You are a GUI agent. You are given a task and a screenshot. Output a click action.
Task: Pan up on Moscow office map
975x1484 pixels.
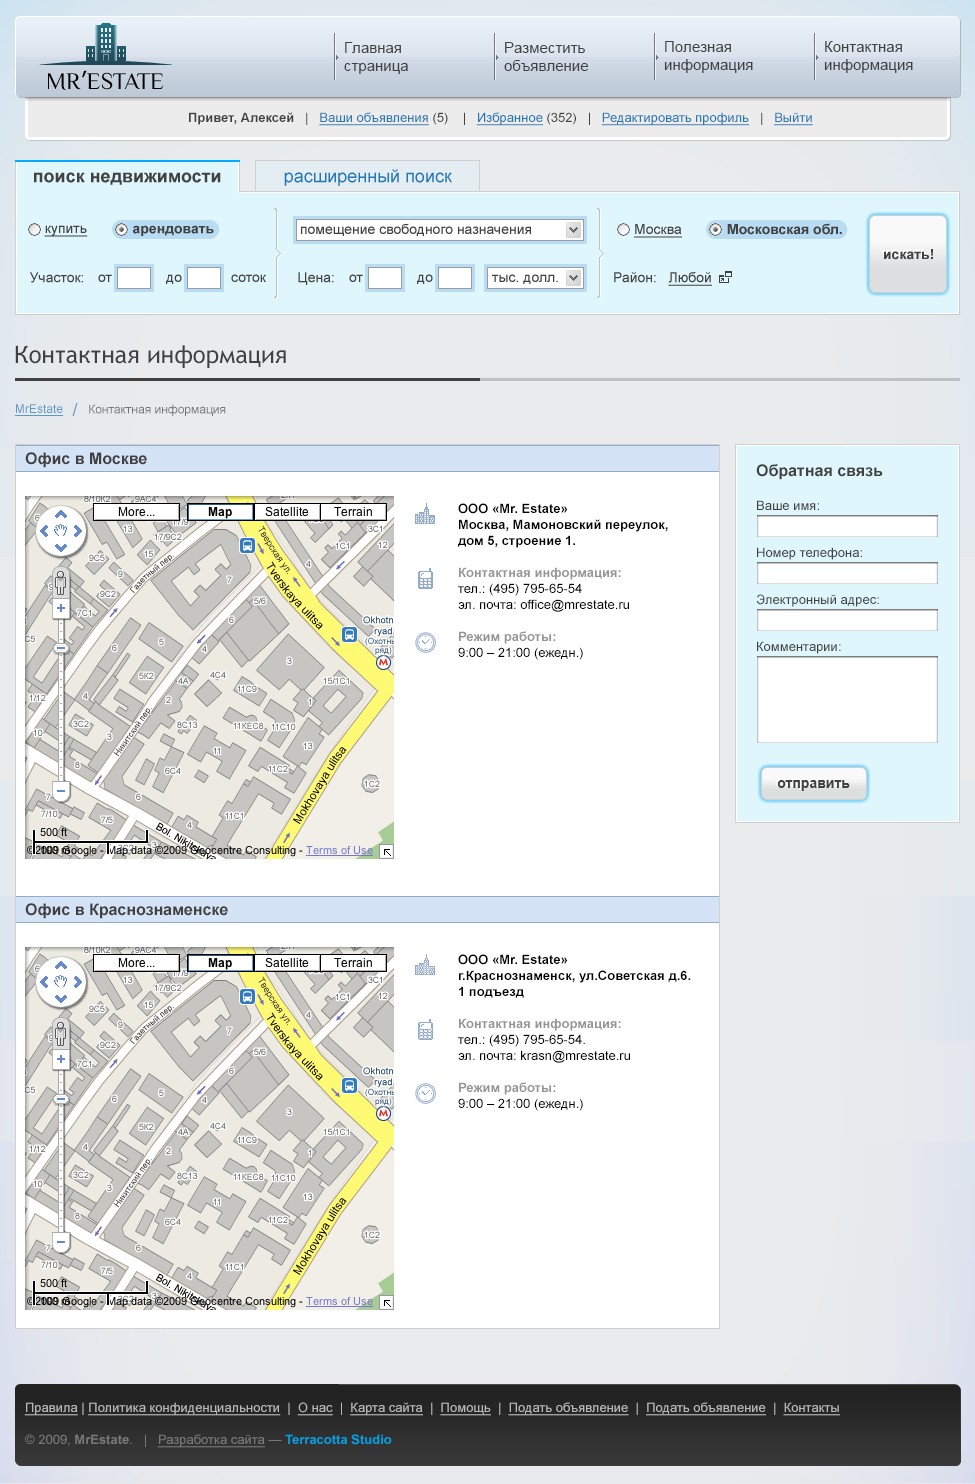[x=61, y=514]
